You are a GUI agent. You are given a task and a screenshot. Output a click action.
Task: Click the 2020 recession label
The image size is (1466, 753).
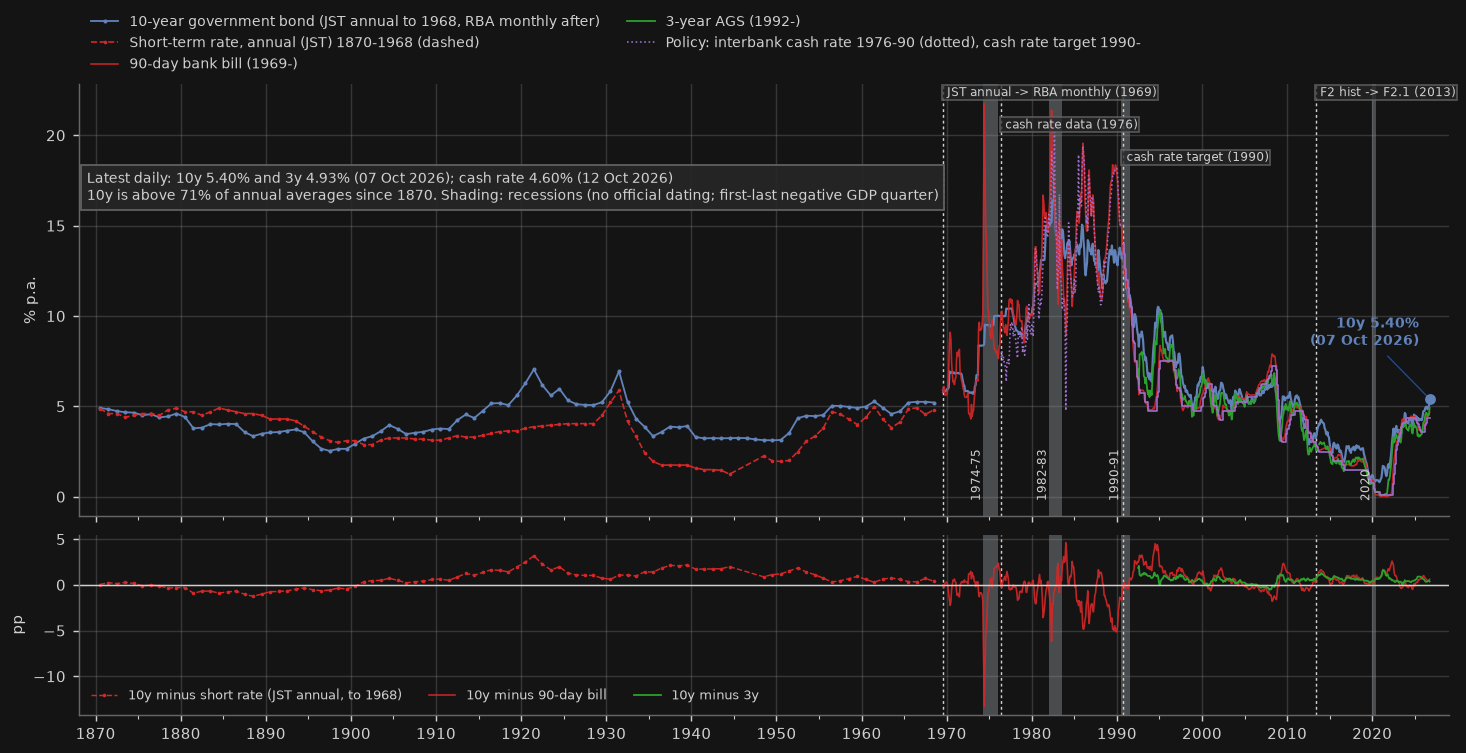[1365, 484]
